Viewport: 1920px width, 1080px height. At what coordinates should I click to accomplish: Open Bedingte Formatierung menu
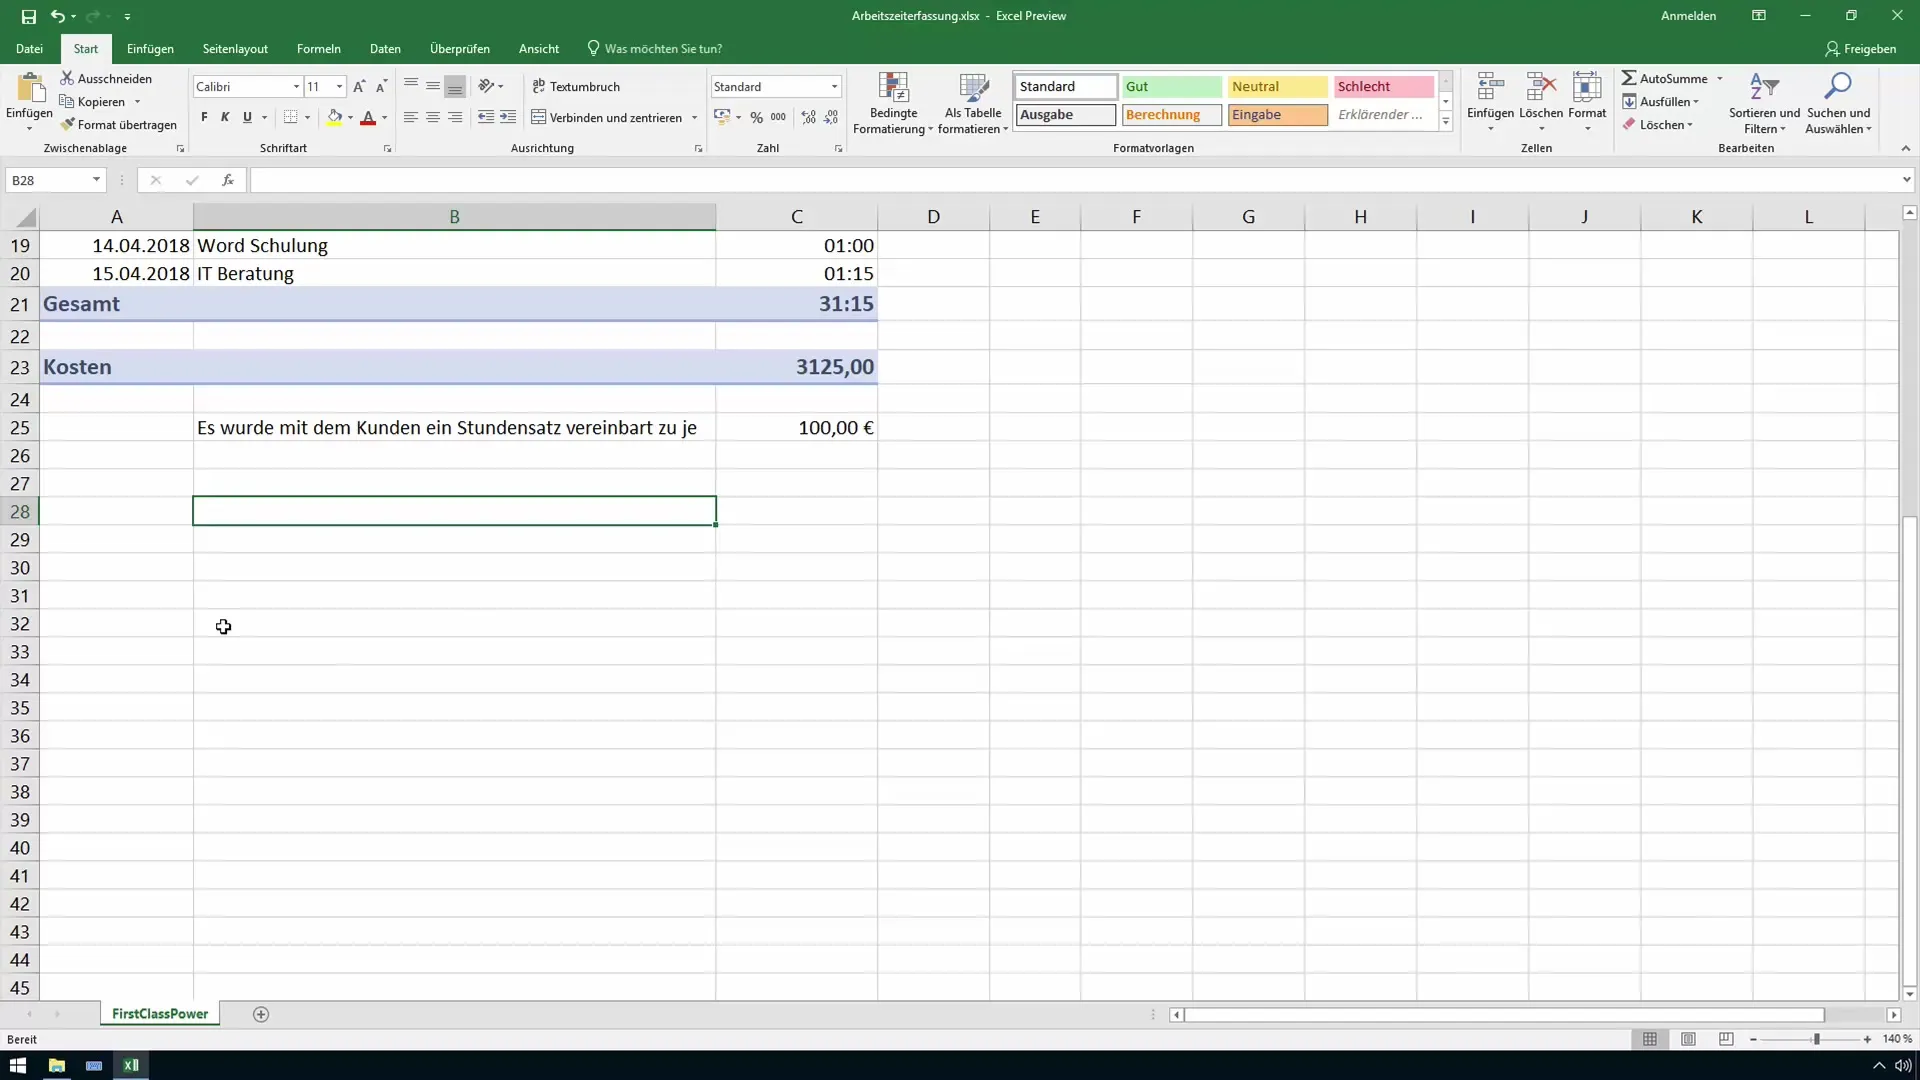pos(893,103)
